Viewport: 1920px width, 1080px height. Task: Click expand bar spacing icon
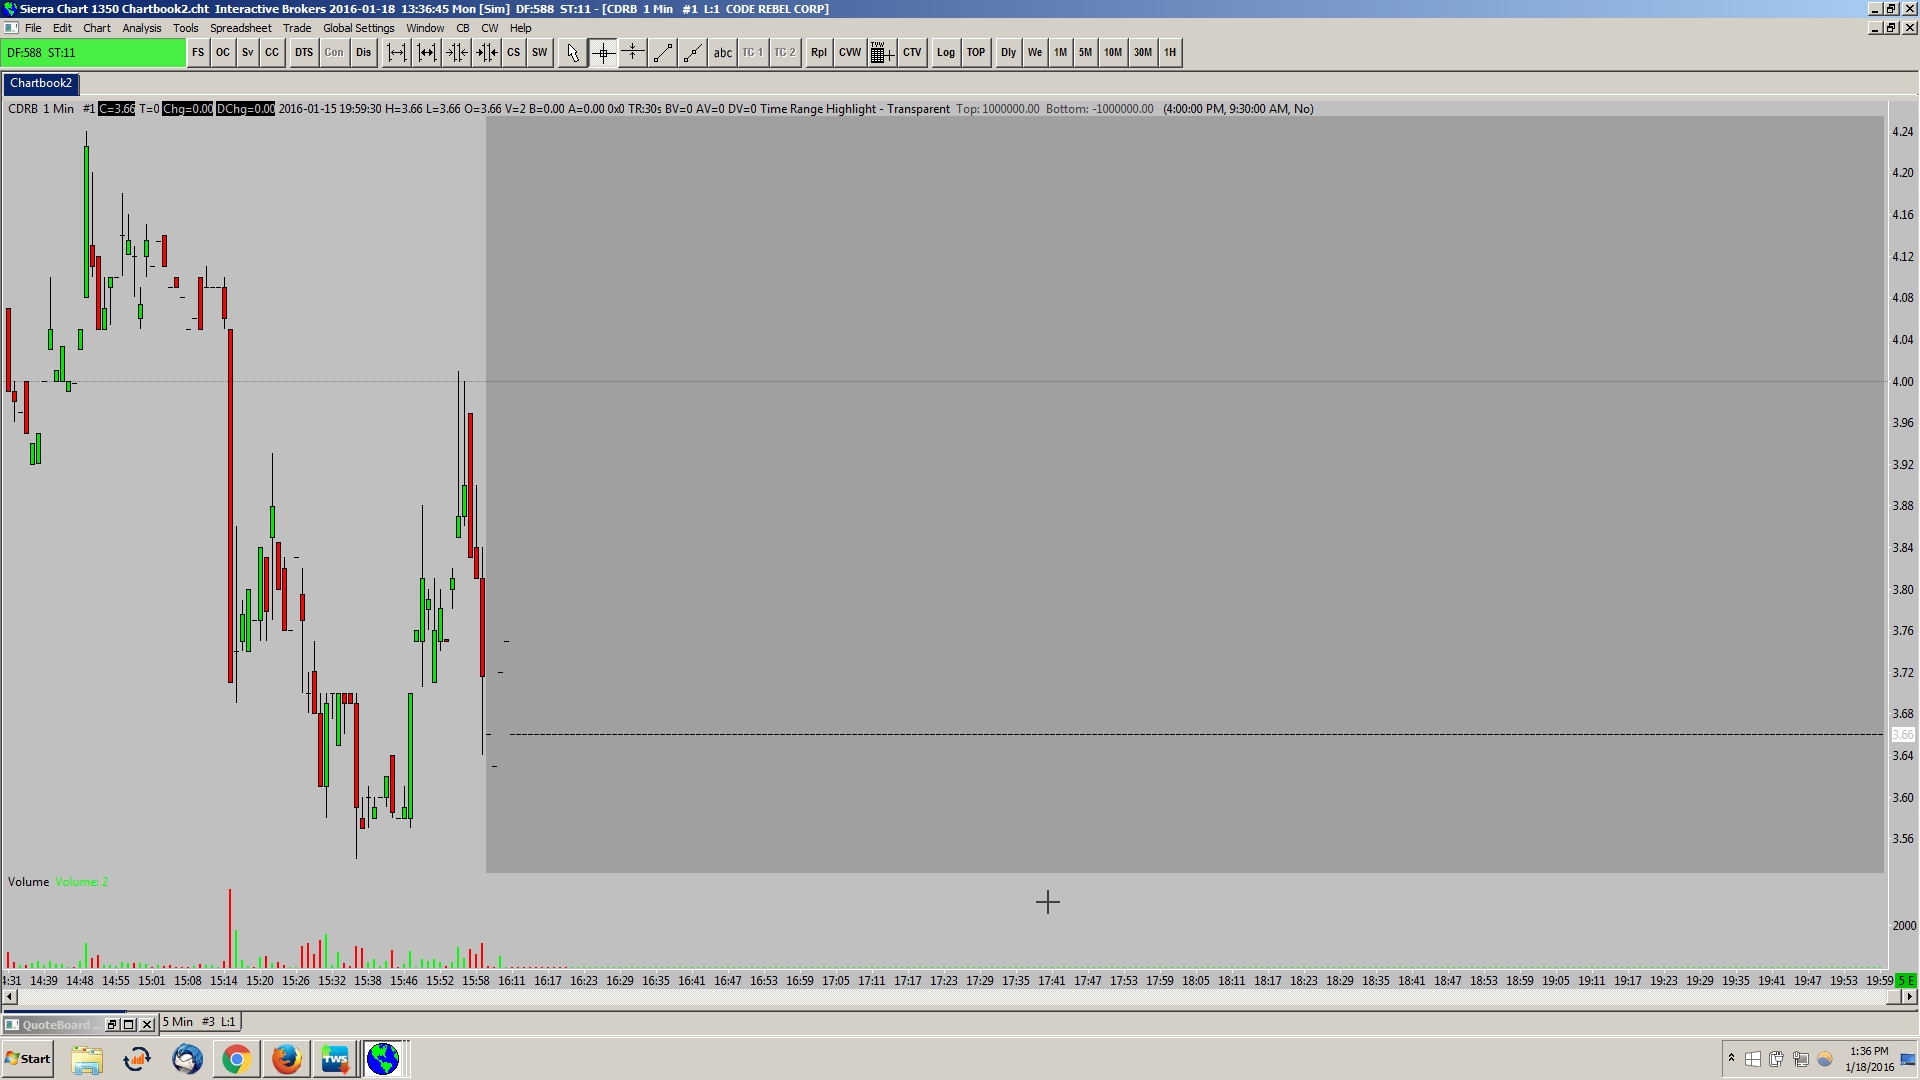(x=396, y=53)
